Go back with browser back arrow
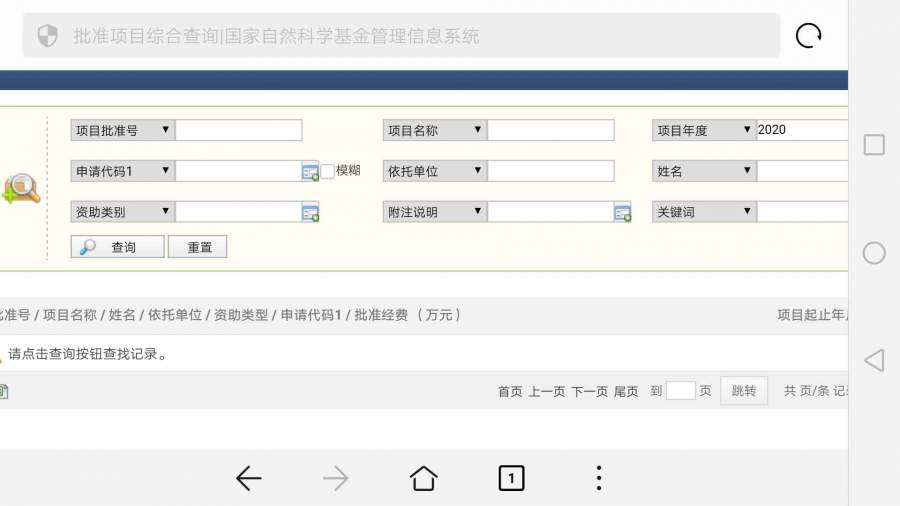The image size is (900, 506). 249,478
